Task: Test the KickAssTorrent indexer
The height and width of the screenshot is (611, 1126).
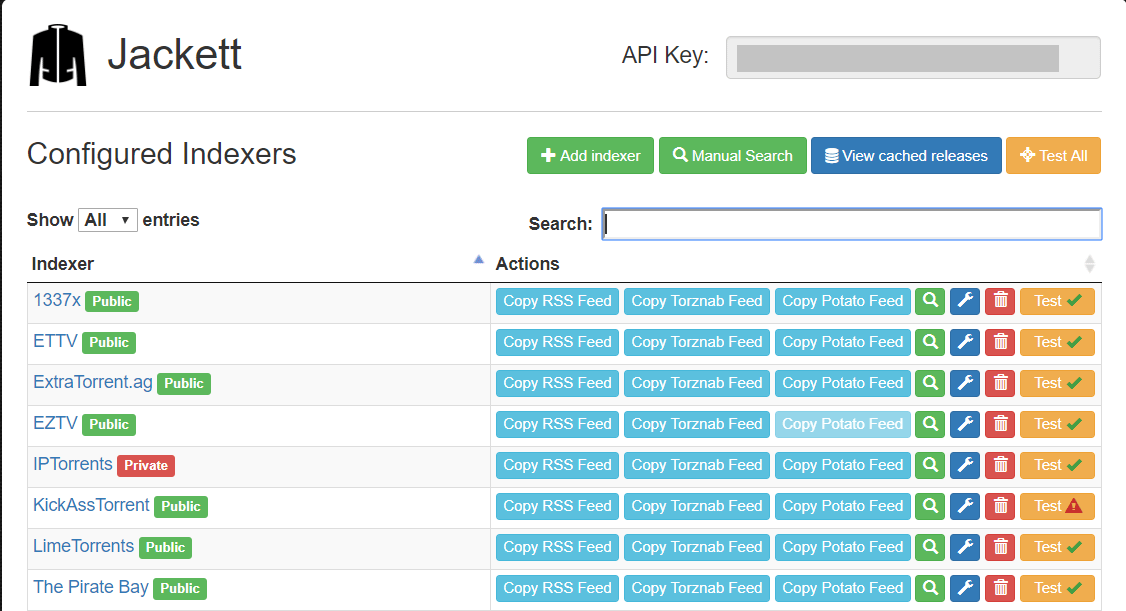Action: coord(1057,505)
